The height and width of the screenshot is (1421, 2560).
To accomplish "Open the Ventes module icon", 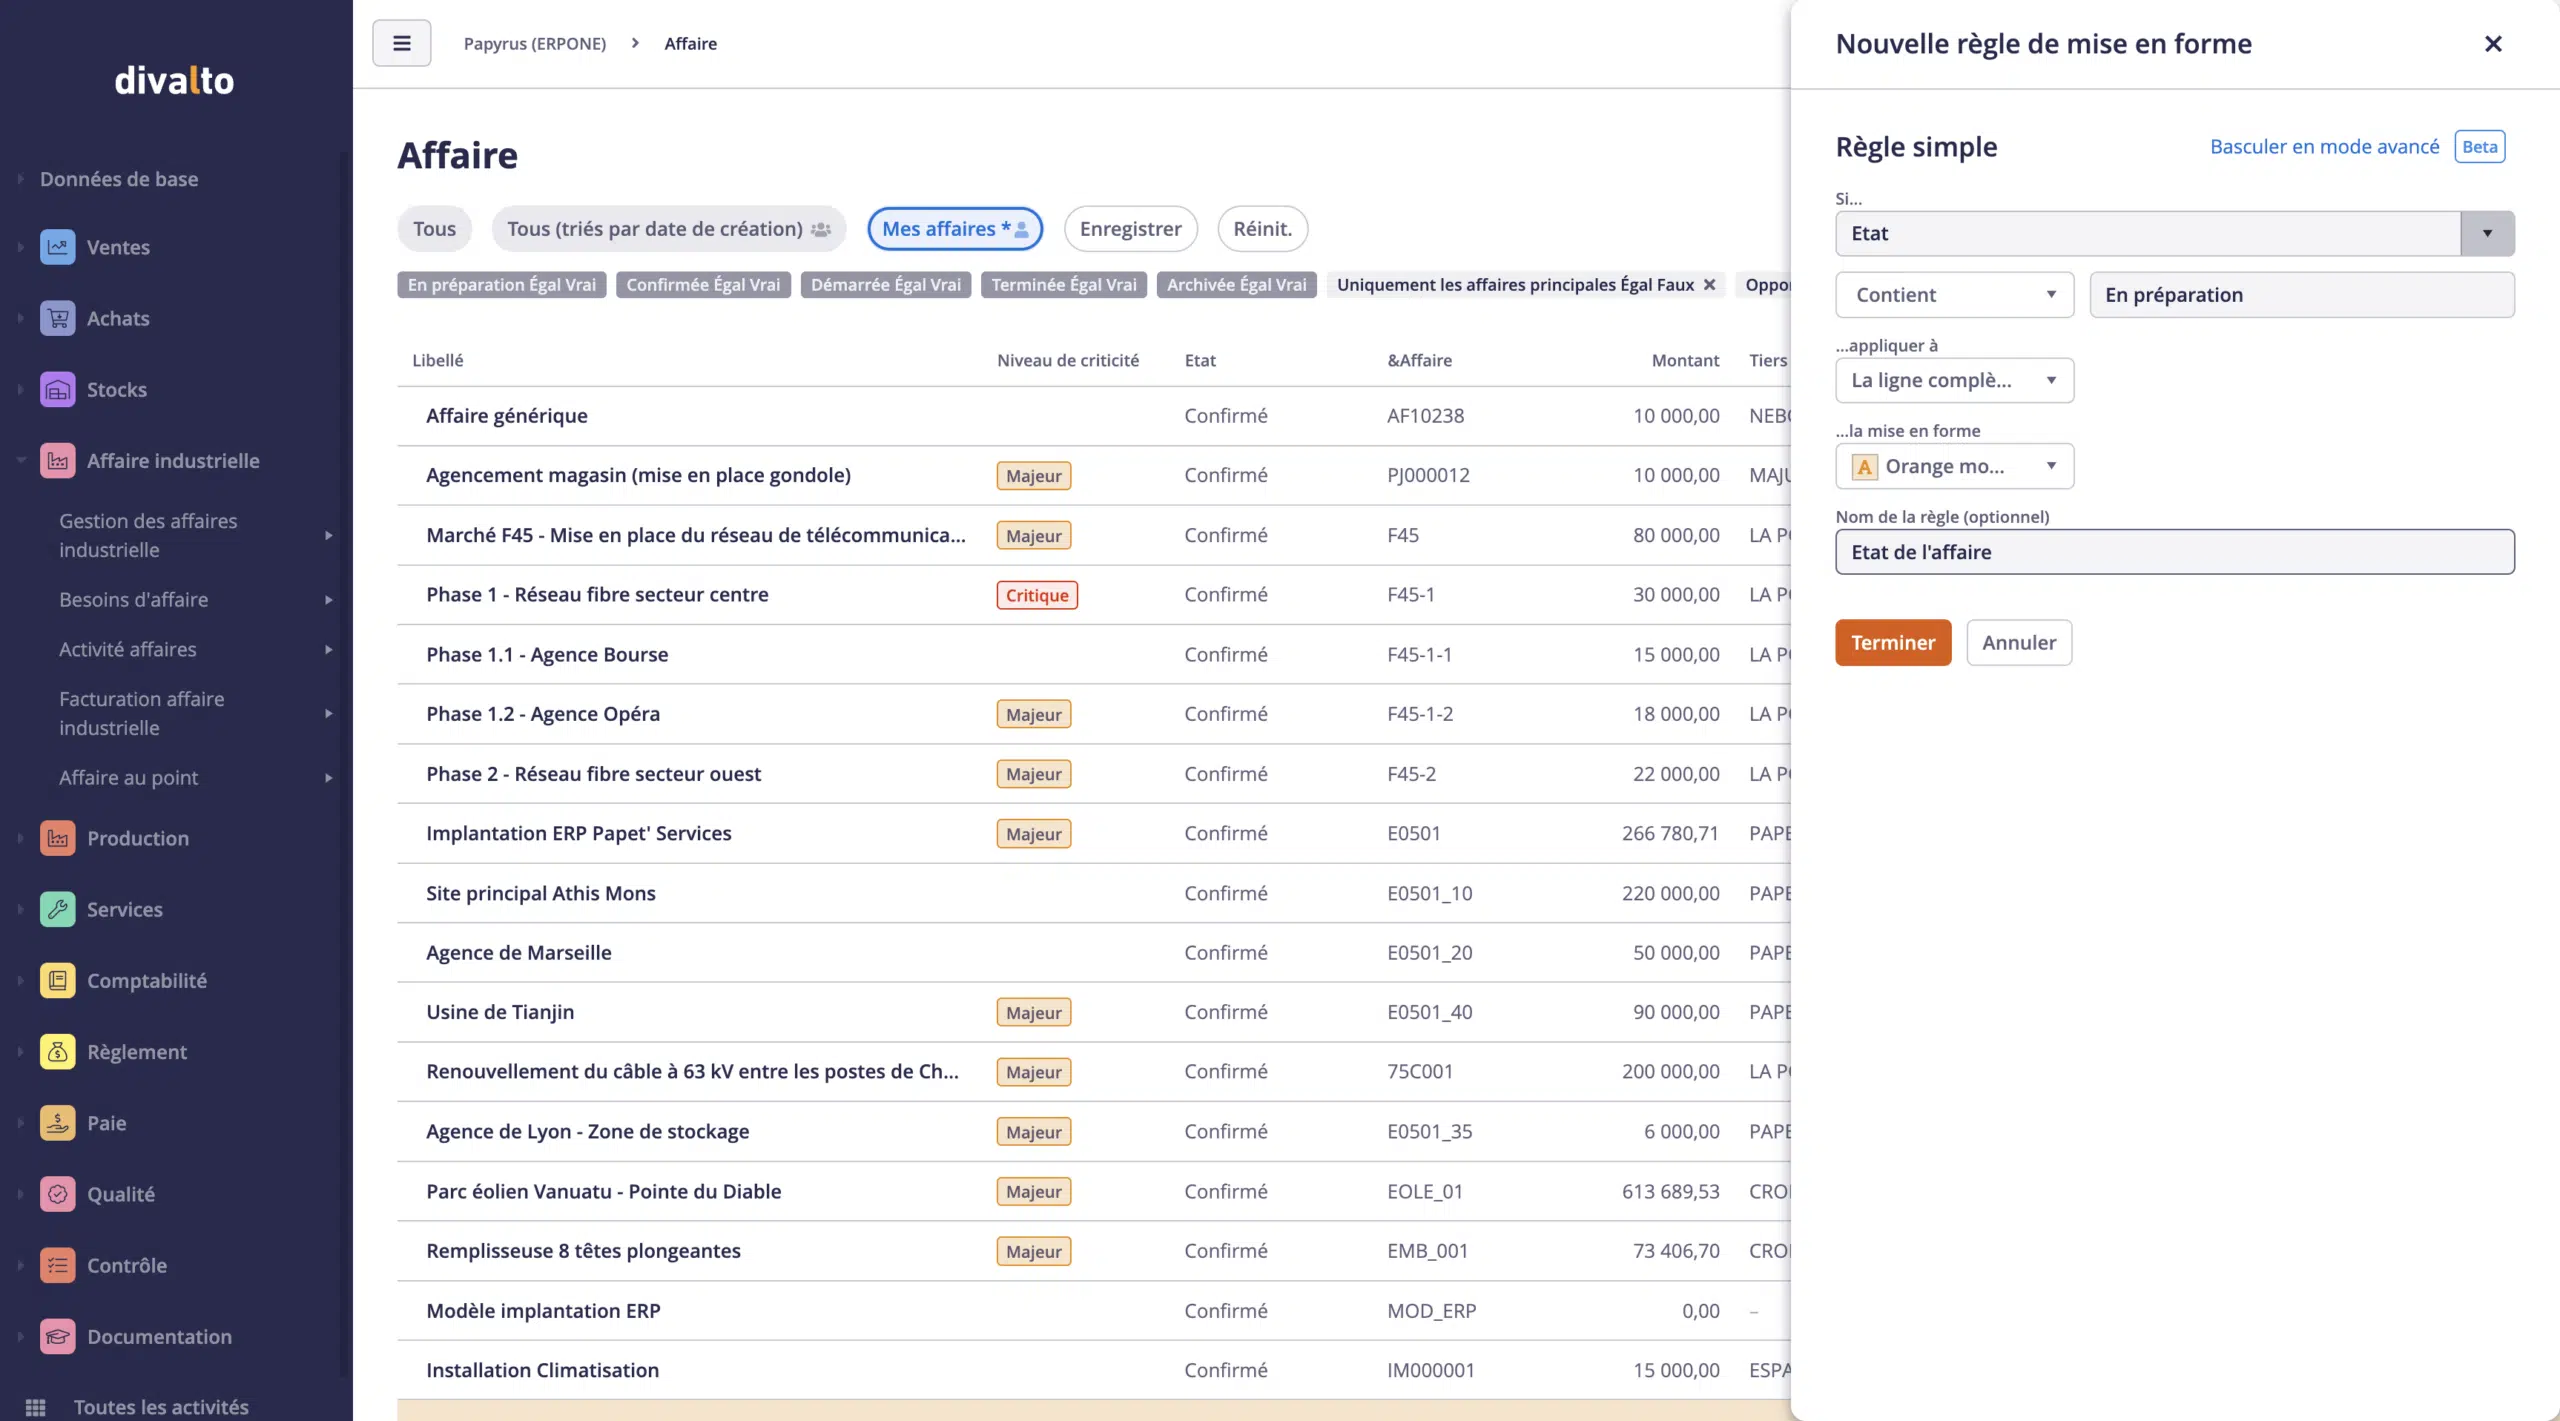I will [57, 247].
